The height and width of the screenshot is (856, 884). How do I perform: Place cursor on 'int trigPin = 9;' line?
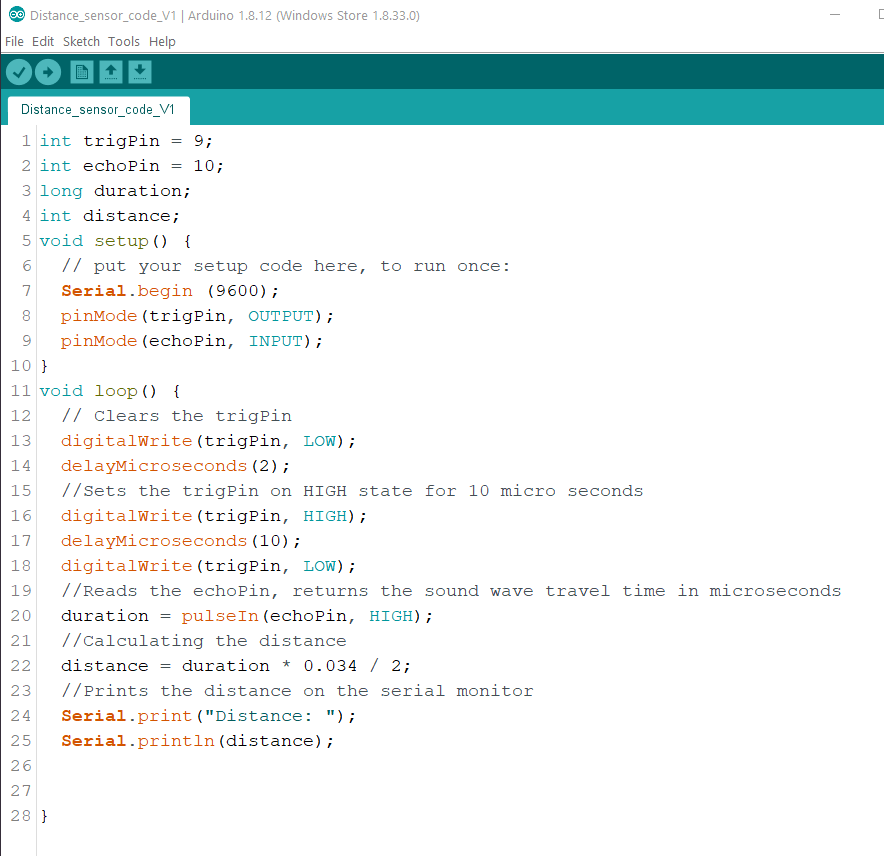[126, 141]
